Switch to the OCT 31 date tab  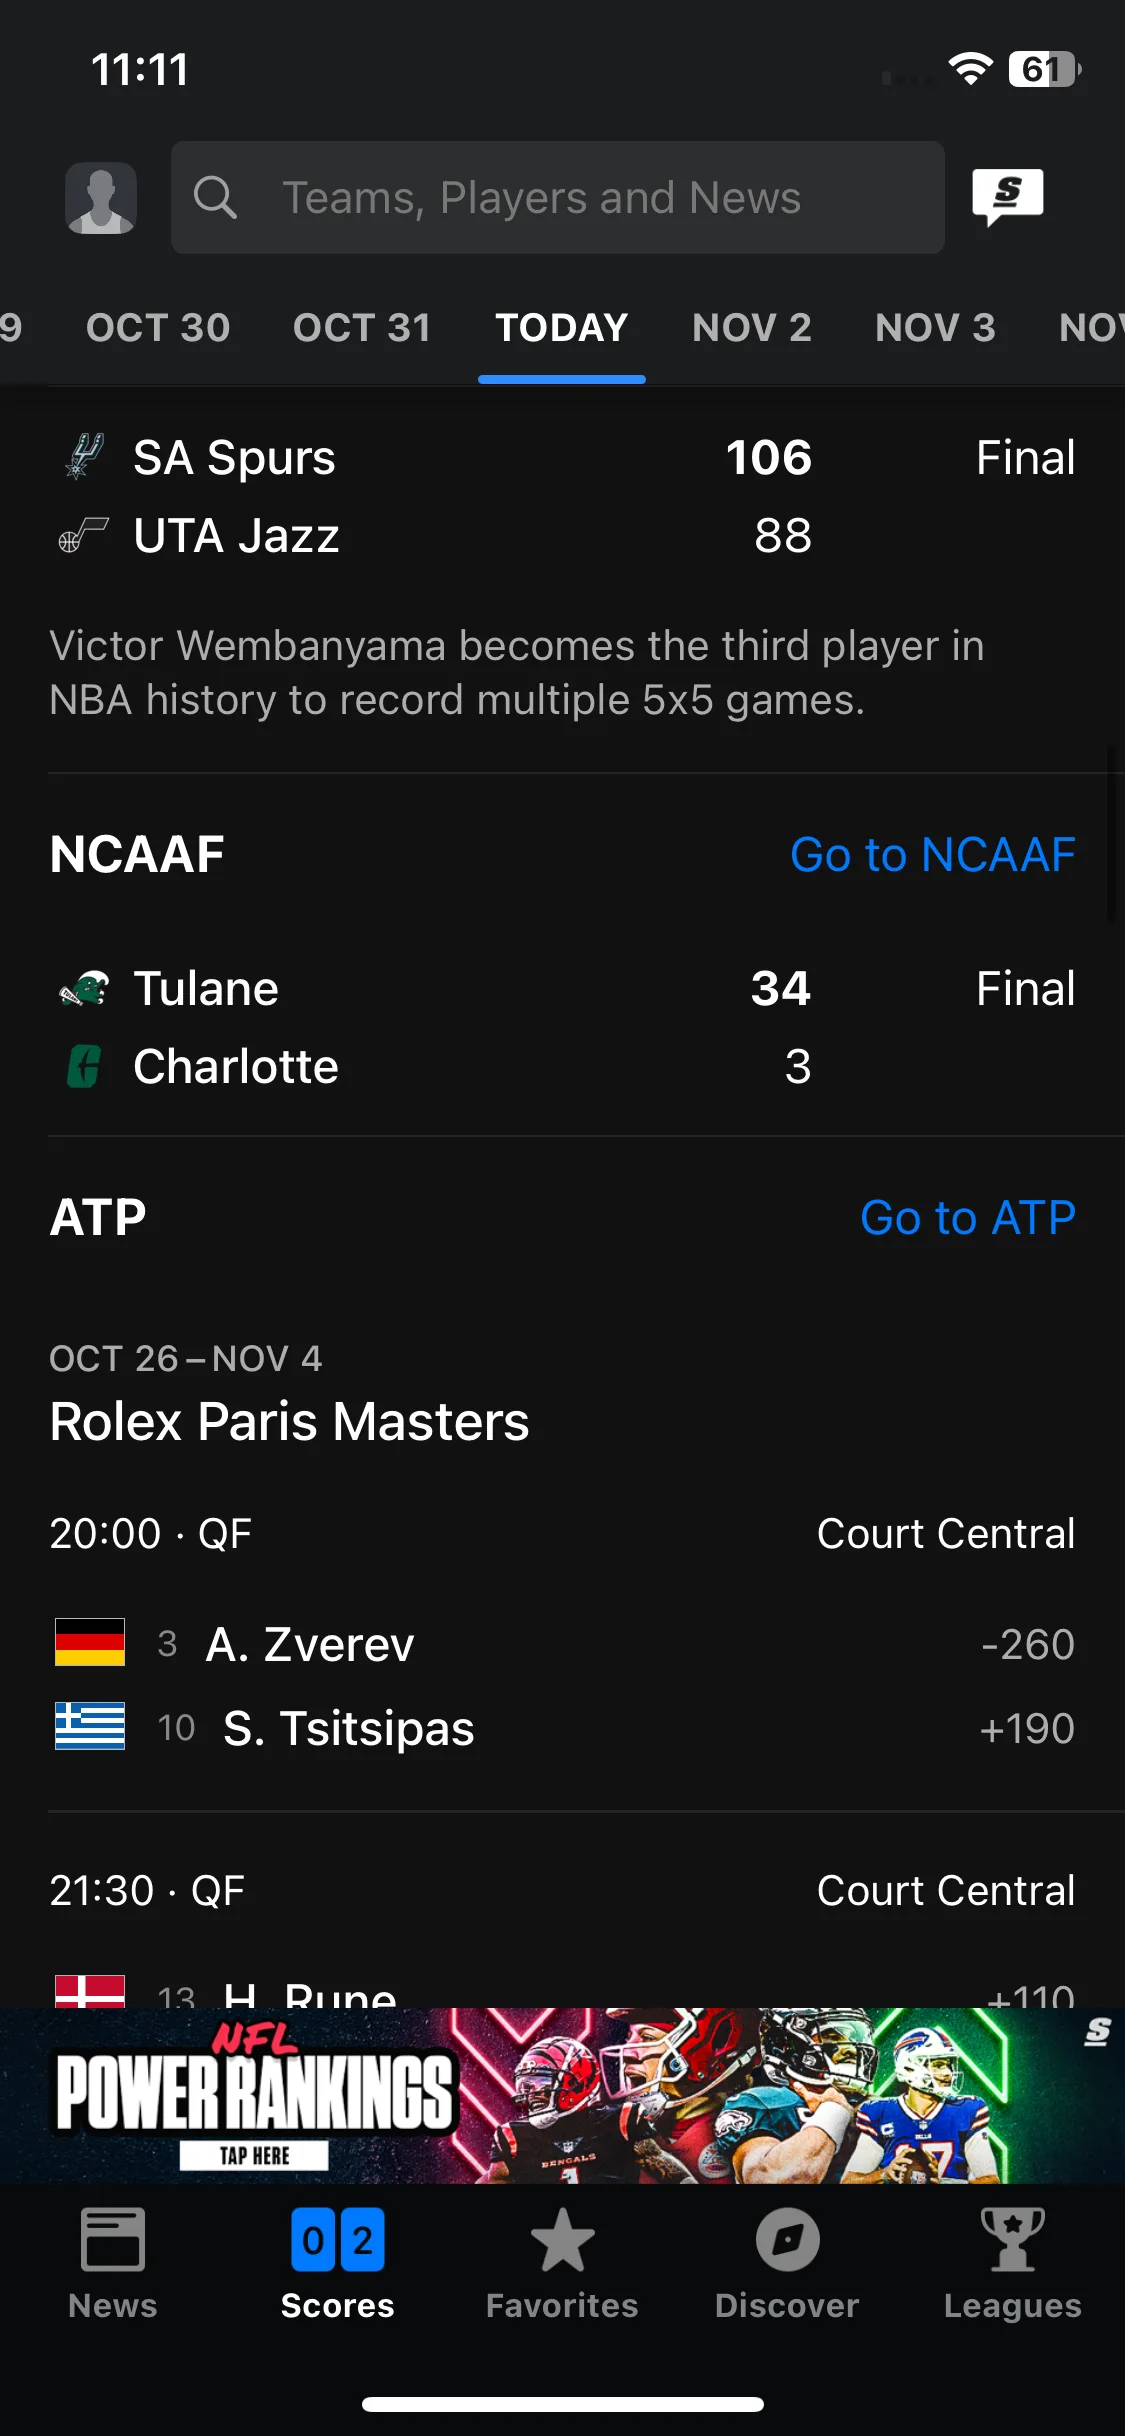pyautogui.click(x=362, y=328)
